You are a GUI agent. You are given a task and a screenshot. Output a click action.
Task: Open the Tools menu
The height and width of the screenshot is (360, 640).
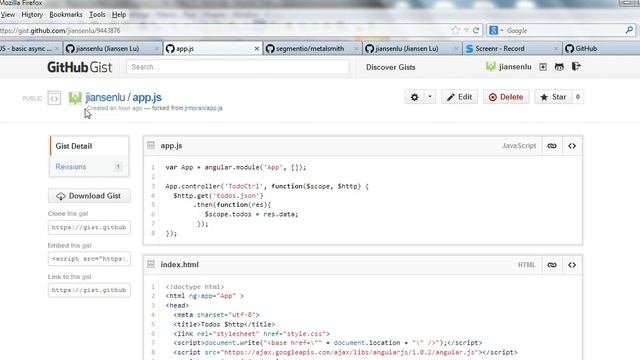(97, 15)
